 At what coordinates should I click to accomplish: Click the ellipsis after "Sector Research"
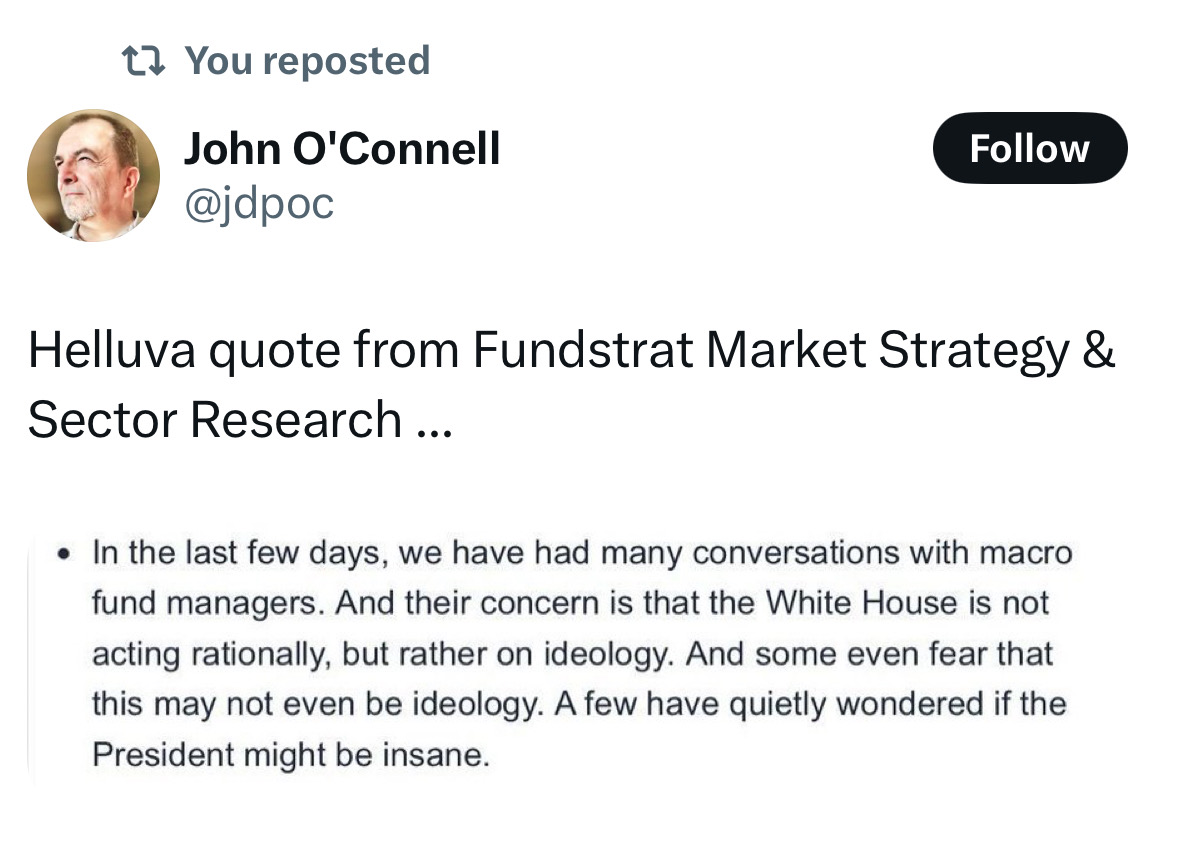pos(433,422)
